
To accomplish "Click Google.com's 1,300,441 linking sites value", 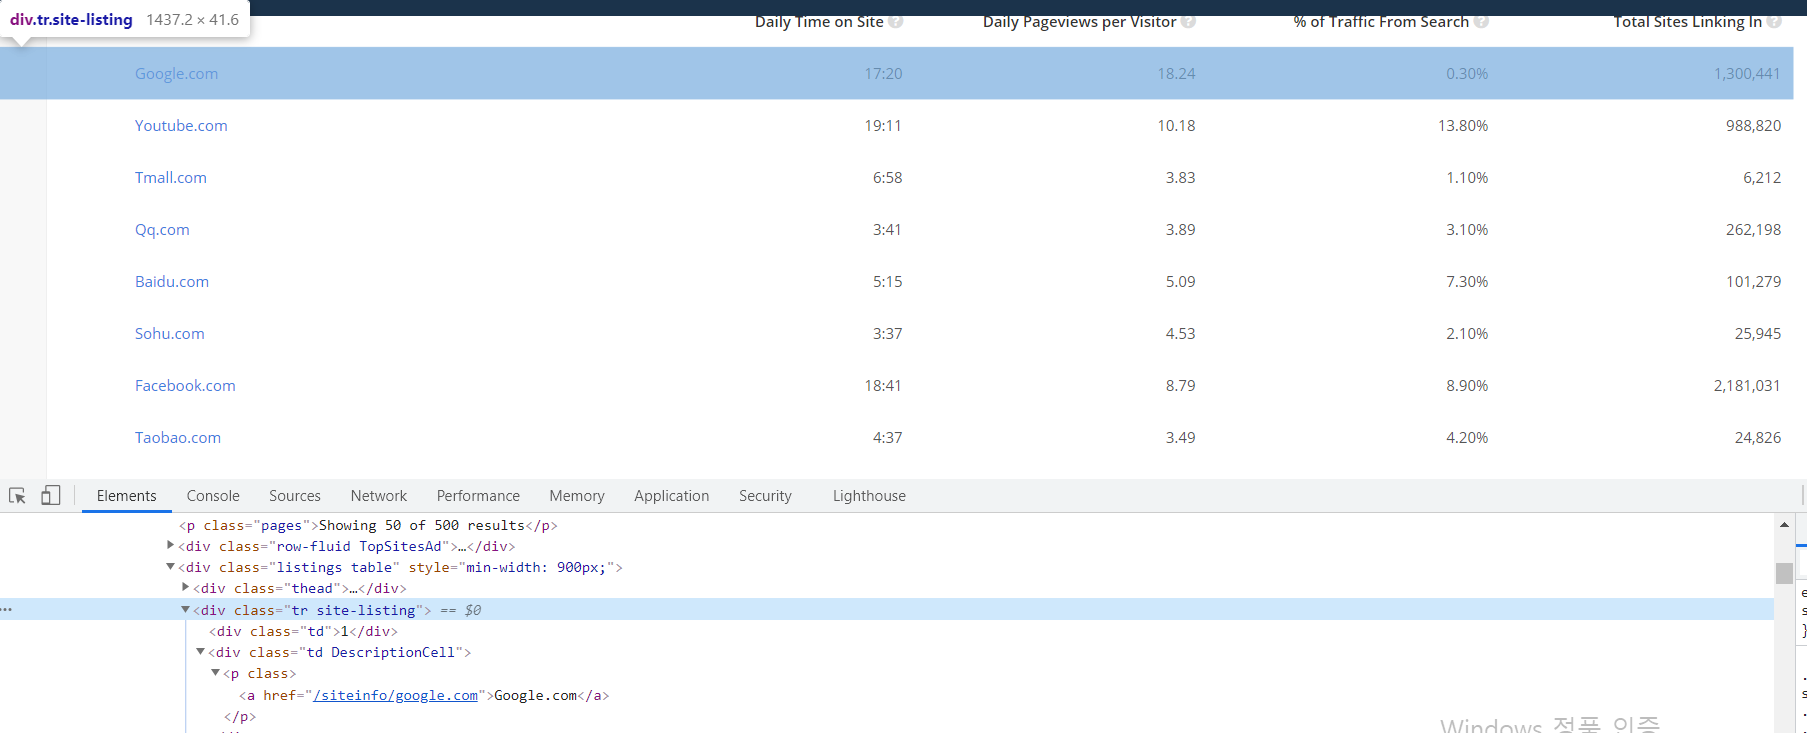I will pos(1747,74).
